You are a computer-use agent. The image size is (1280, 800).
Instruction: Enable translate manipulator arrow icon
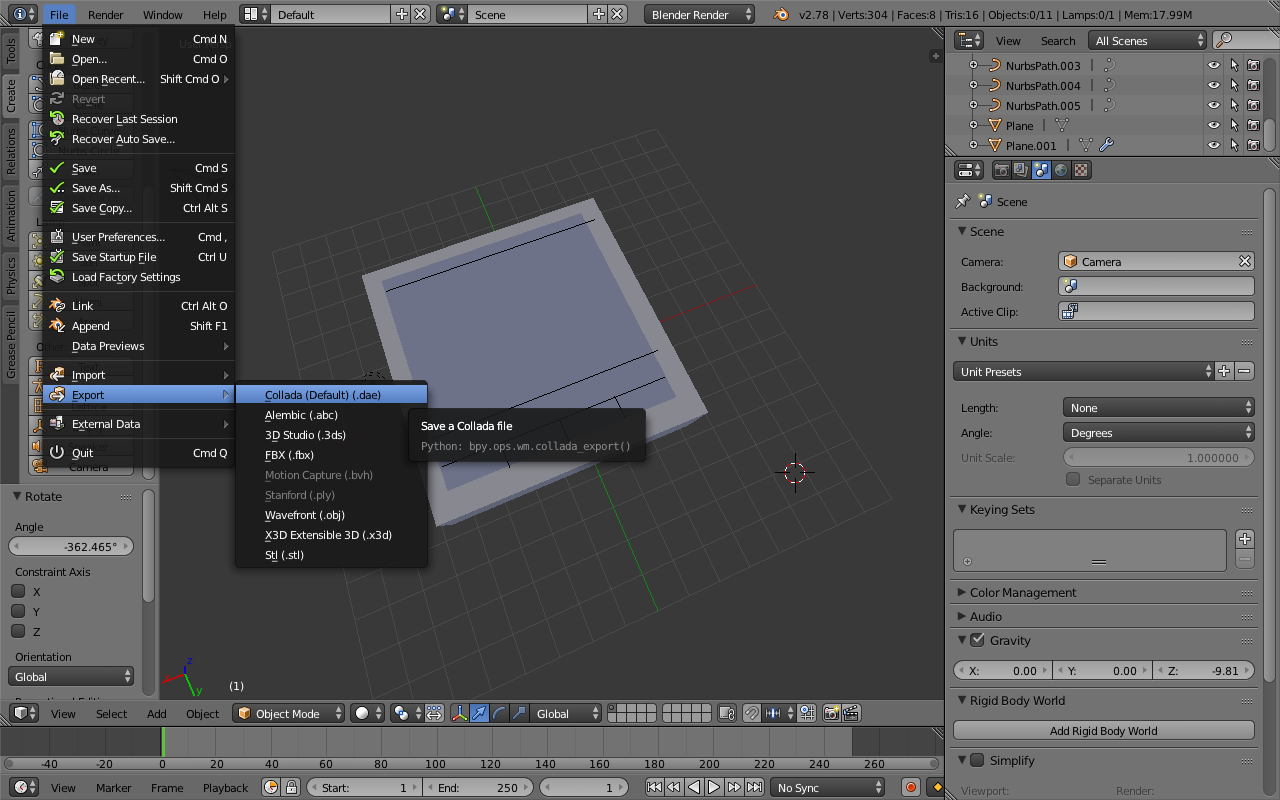pyautogui.click(x=480, y=713)
